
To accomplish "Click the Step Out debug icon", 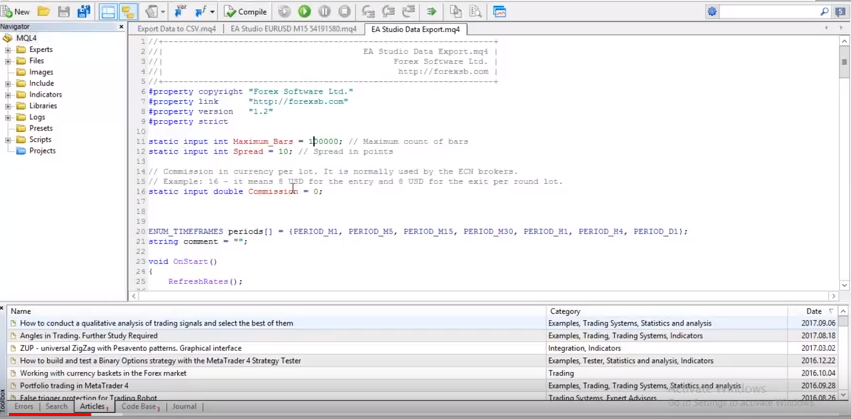I will click(408, 11).
